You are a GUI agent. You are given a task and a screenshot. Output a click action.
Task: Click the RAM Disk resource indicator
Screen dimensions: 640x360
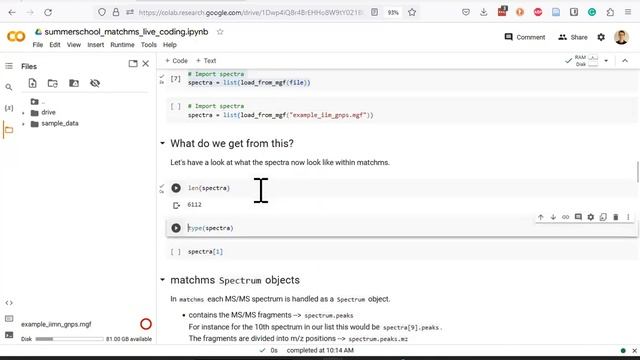pyautogui.click(x=586, y=61)
